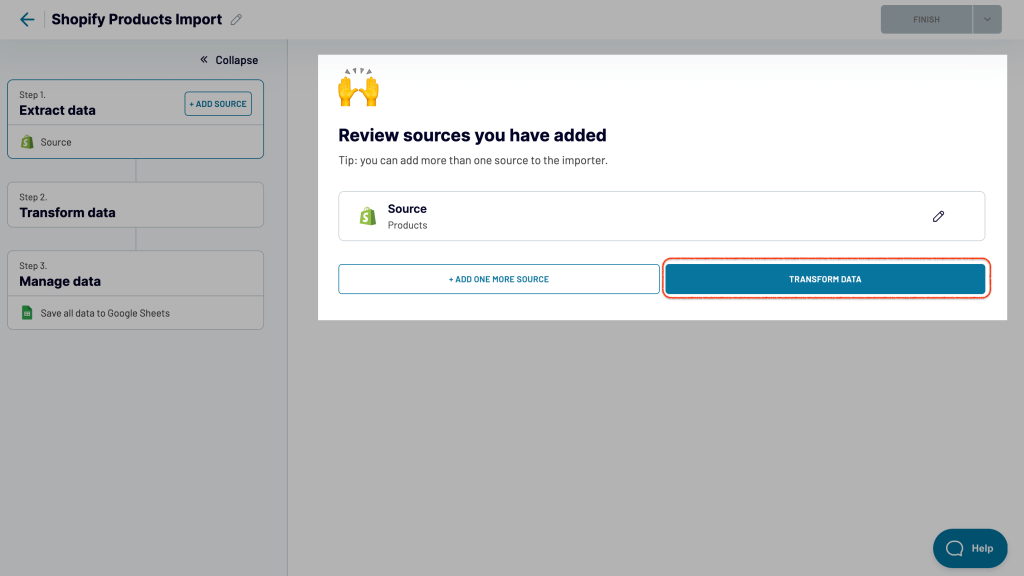1024x576 pixels.
Task: Click the TRANSFORM DATA button
Action: [x=825, y=279]
